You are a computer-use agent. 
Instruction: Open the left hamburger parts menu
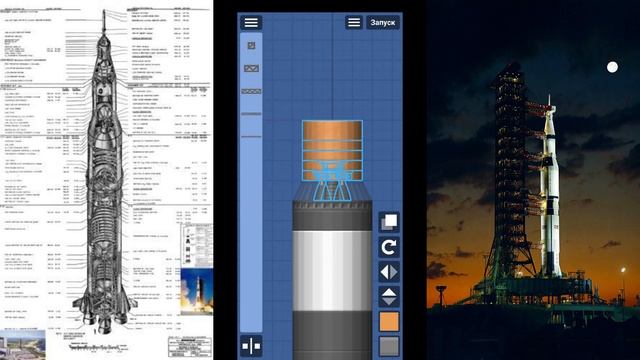coord(251,22)
